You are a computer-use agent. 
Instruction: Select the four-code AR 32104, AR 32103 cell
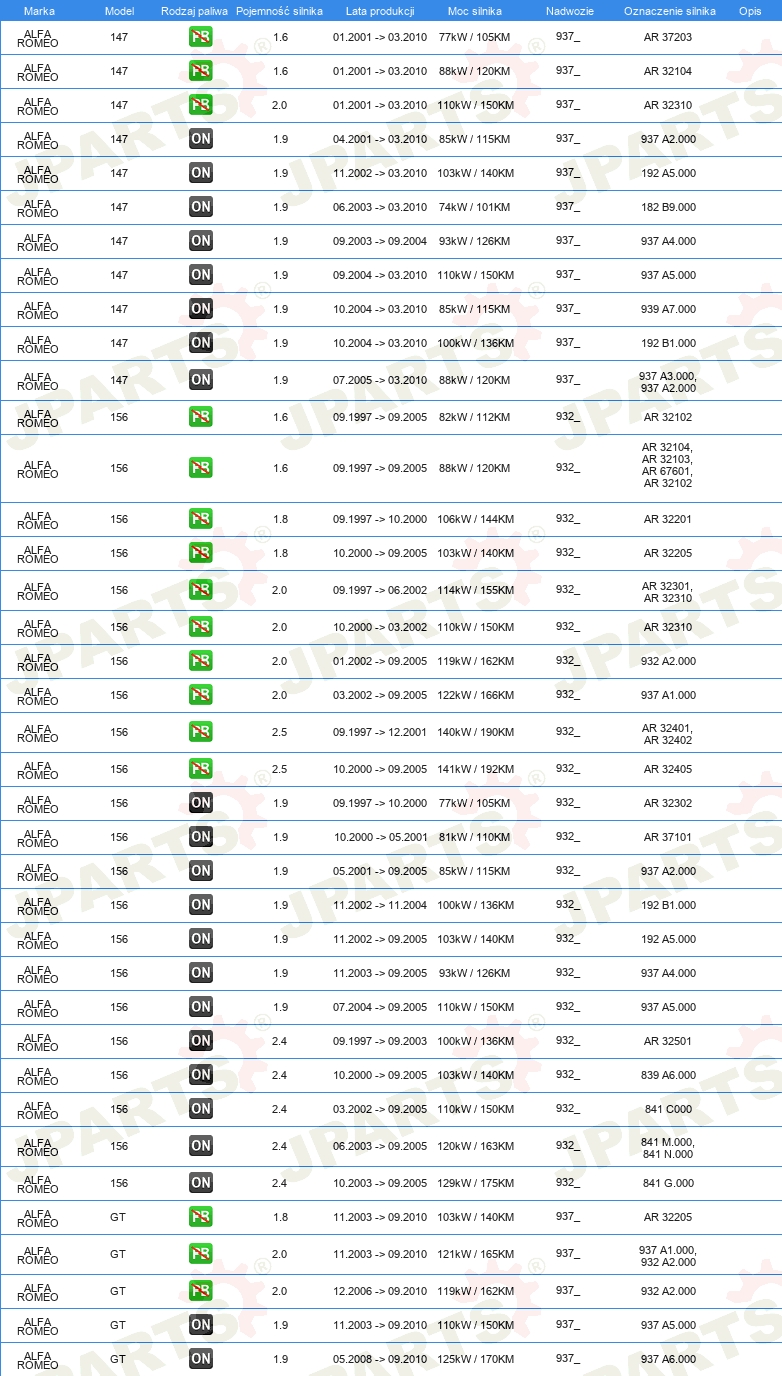(x=668, y=466)
